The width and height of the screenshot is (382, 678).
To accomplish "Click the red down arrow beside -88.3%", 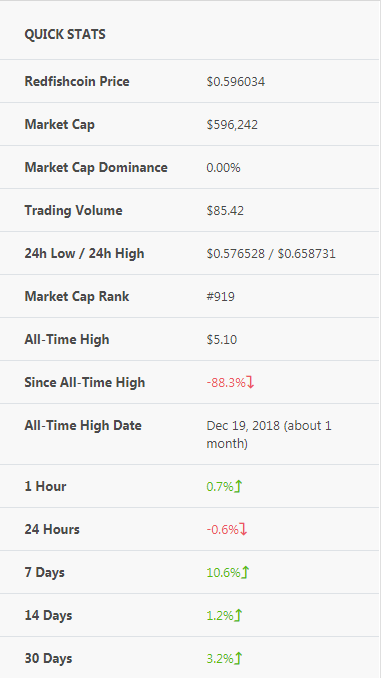I will [250, 383].
